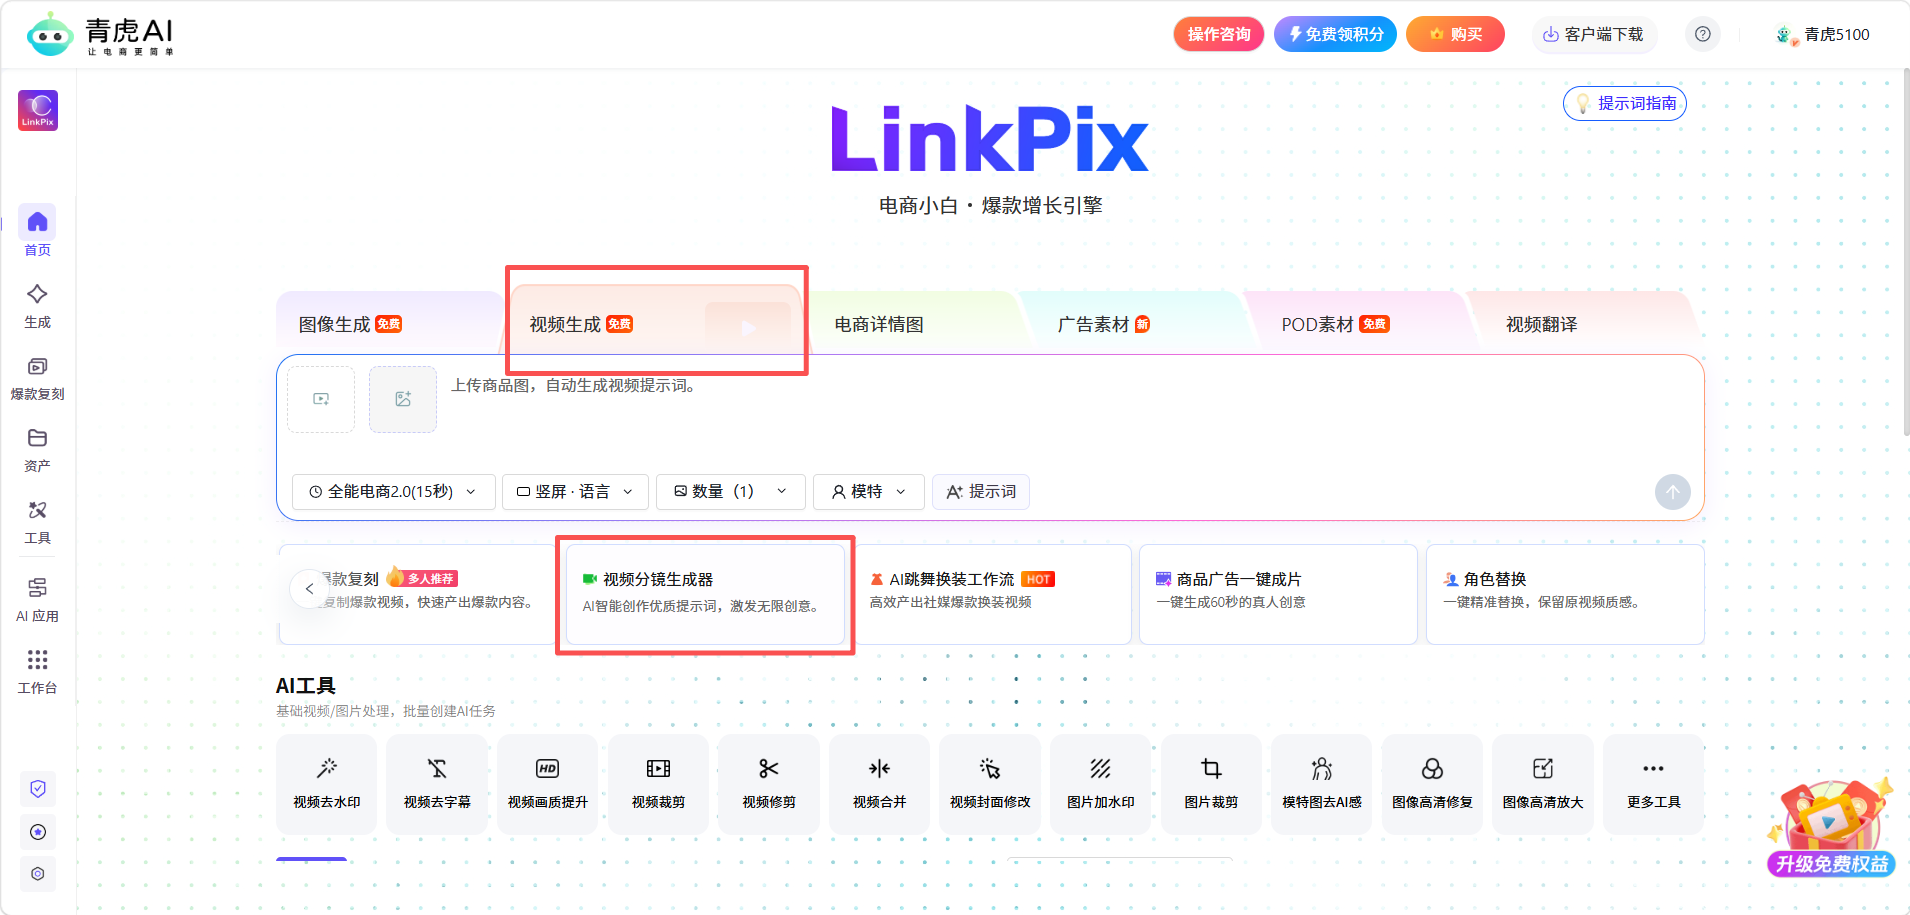1910x915 pixels.
Task: Open 资产 assets in sidebar
Action: click(x=37, y=450)
